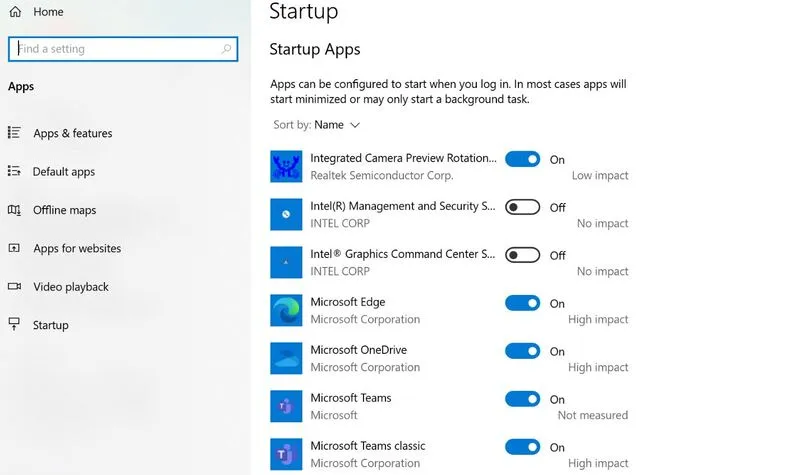Turn off Microsoft OneDrive startup toggle
800x475 pixels.
coord(522,351)
